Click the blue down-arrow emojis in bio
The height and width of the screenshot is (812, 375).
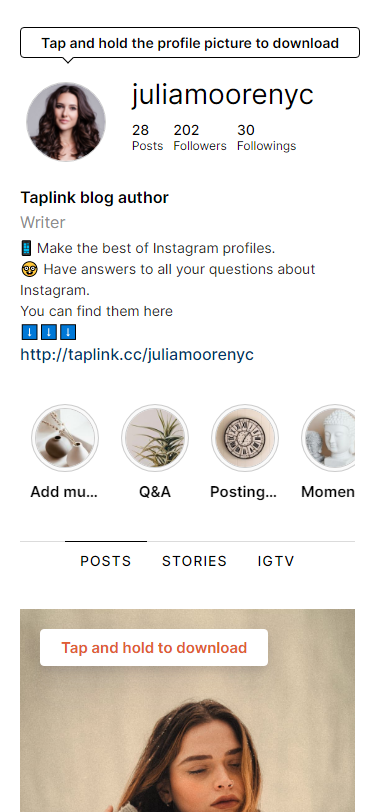coord(49,332)
